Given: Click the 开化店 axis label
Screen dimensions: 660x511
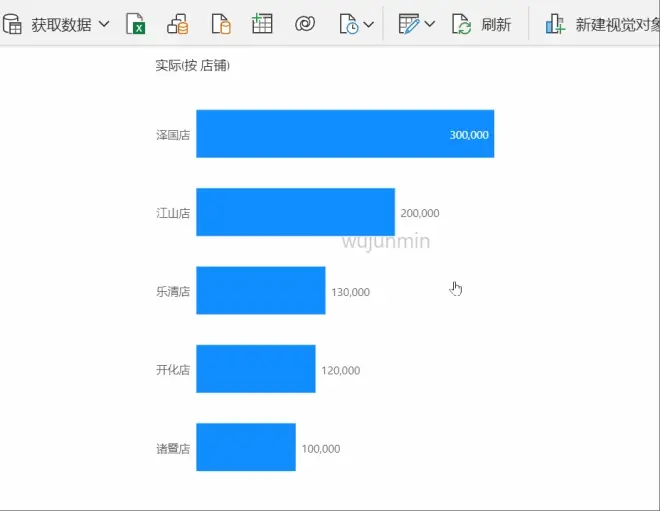Looking at the screenshot, I should tap(173, 370).
